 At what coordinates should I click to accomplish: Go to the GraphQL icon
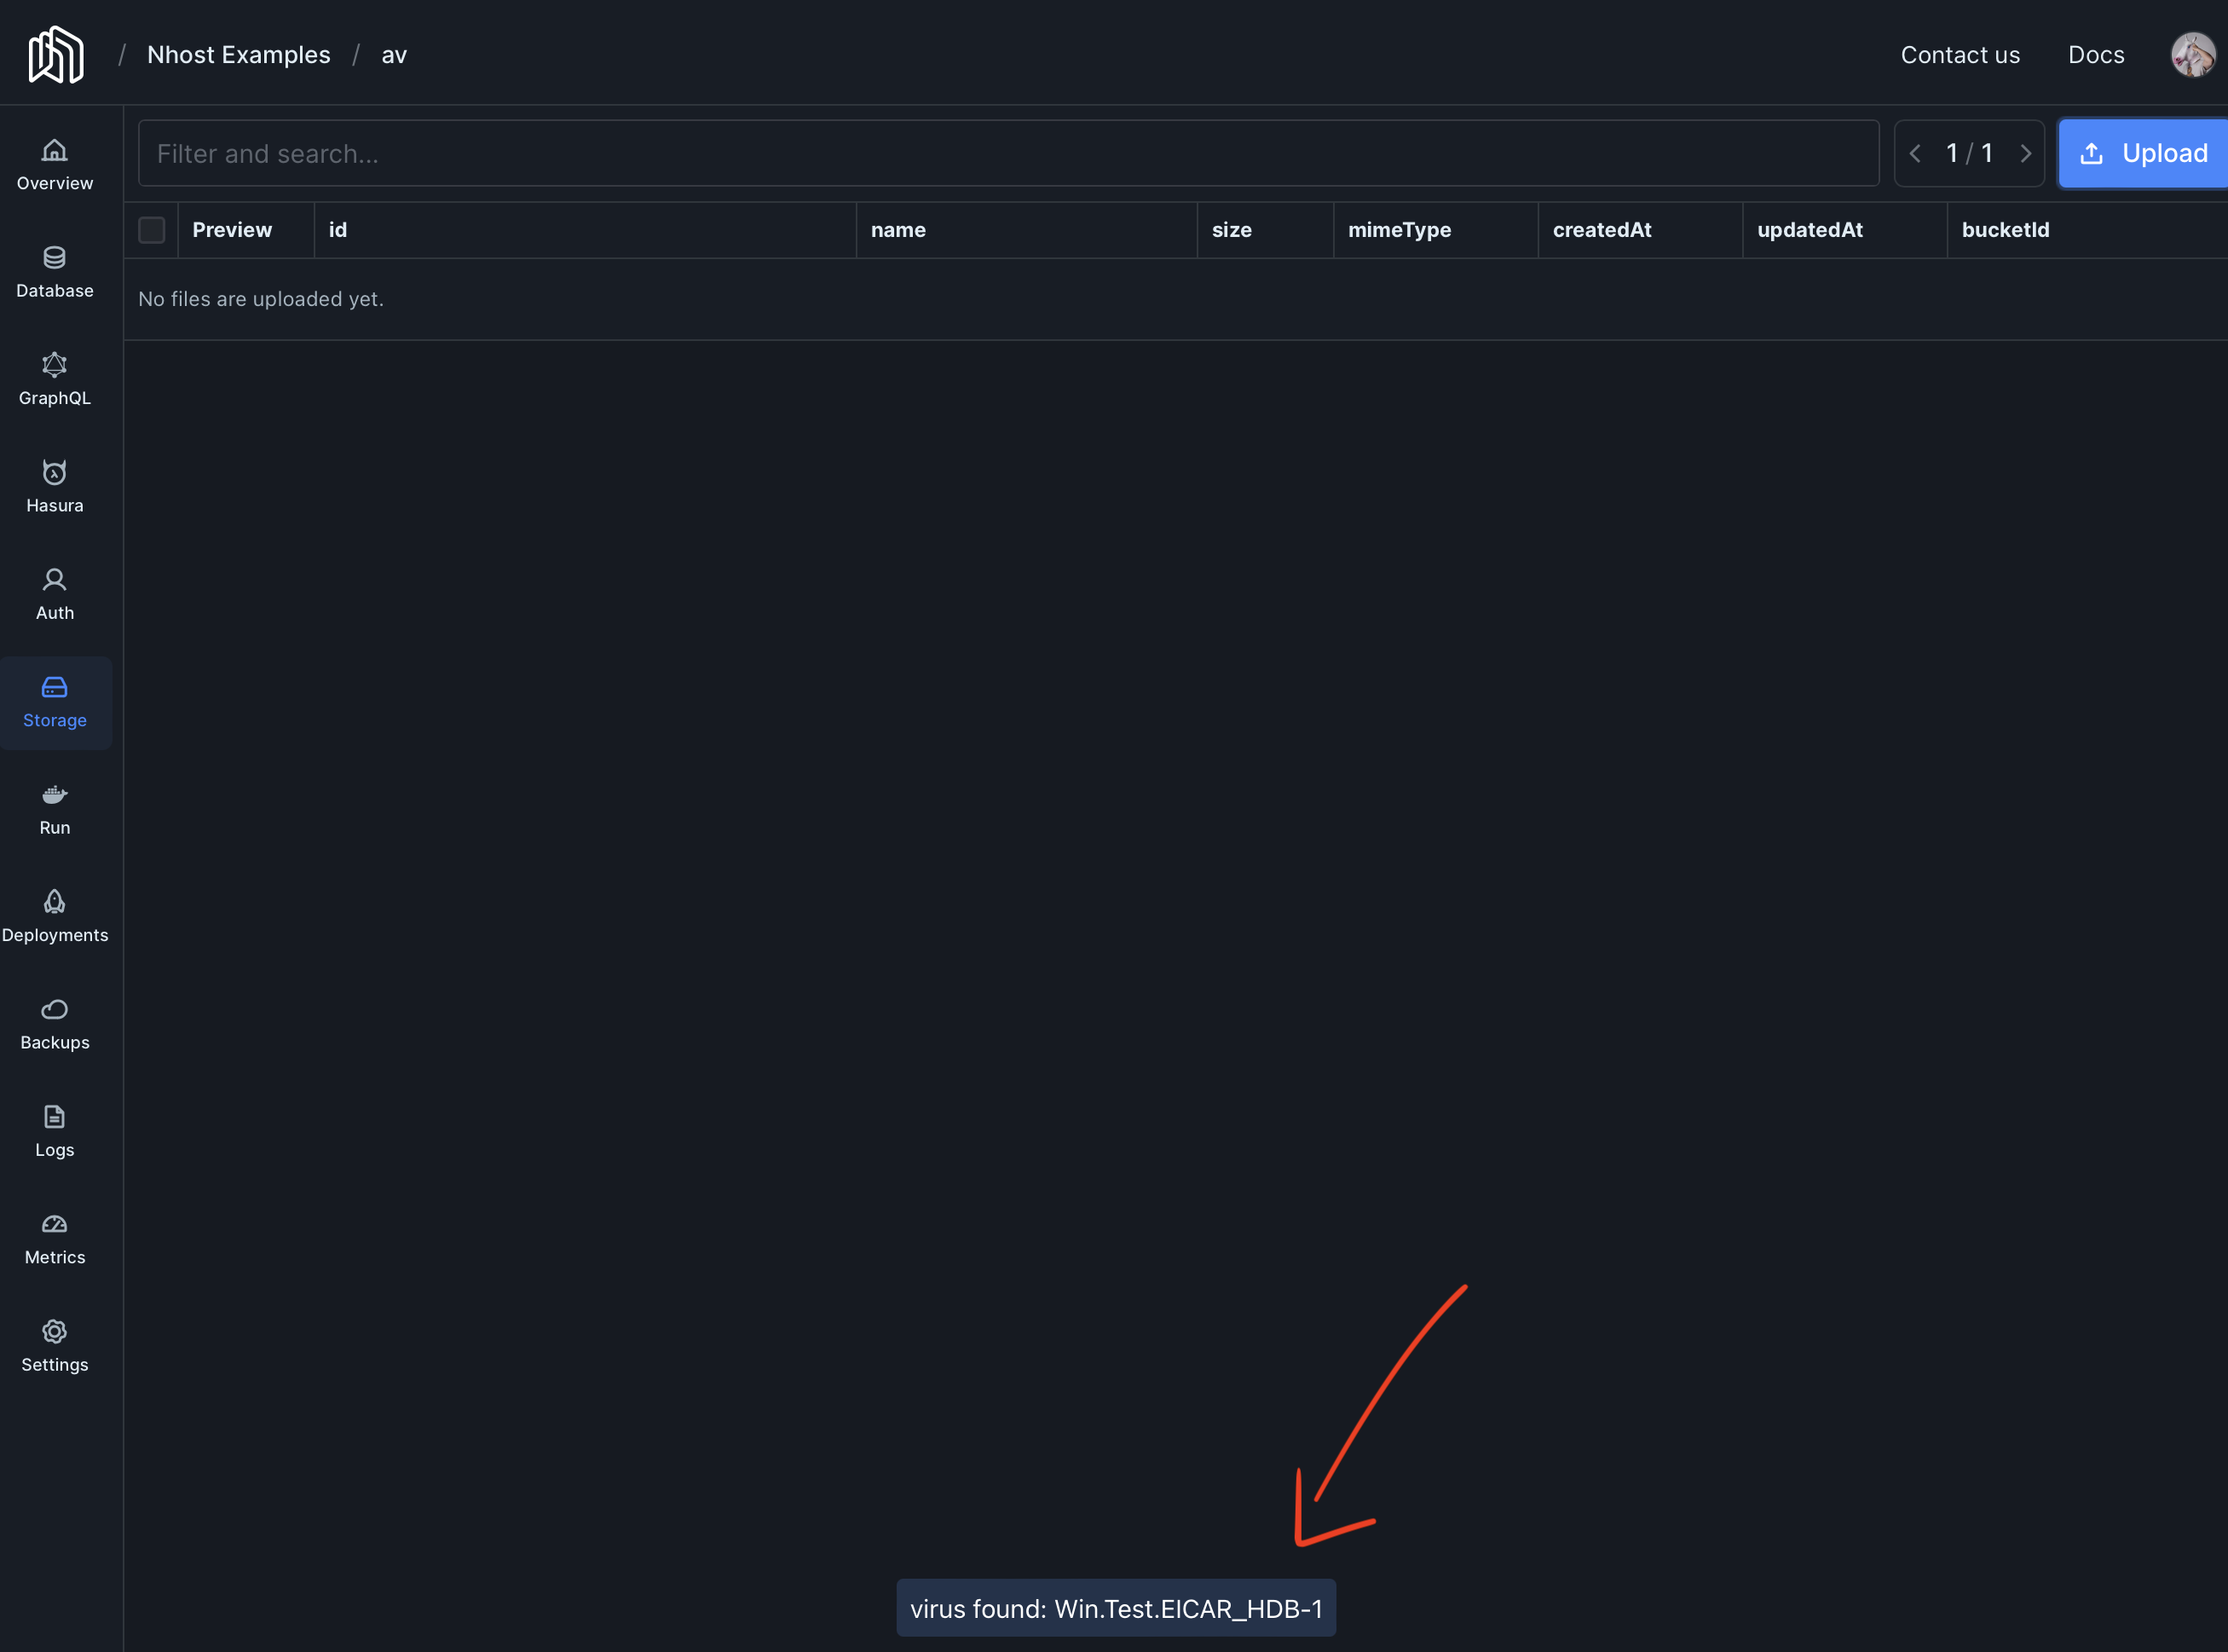click(x=54, y=365)
